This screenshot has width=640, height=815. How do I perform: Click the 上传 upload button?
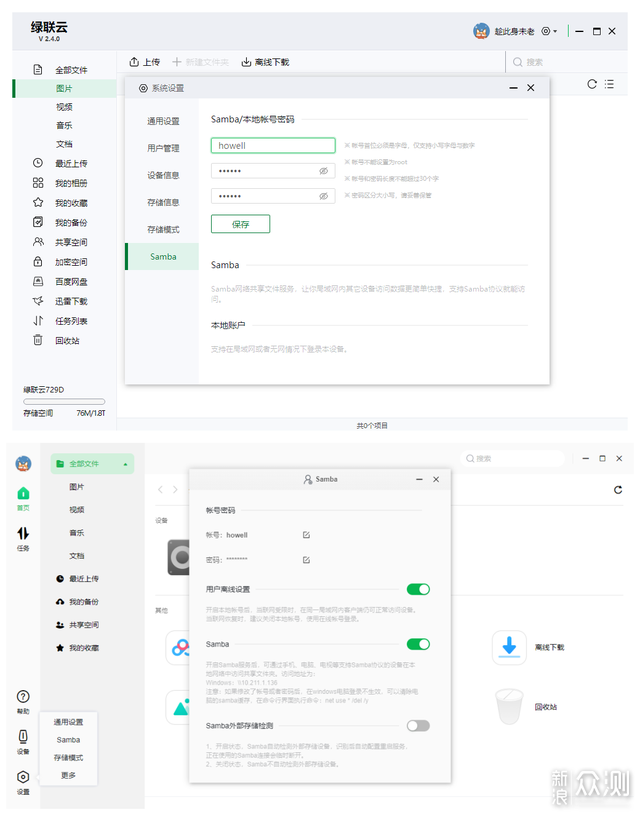144,62
